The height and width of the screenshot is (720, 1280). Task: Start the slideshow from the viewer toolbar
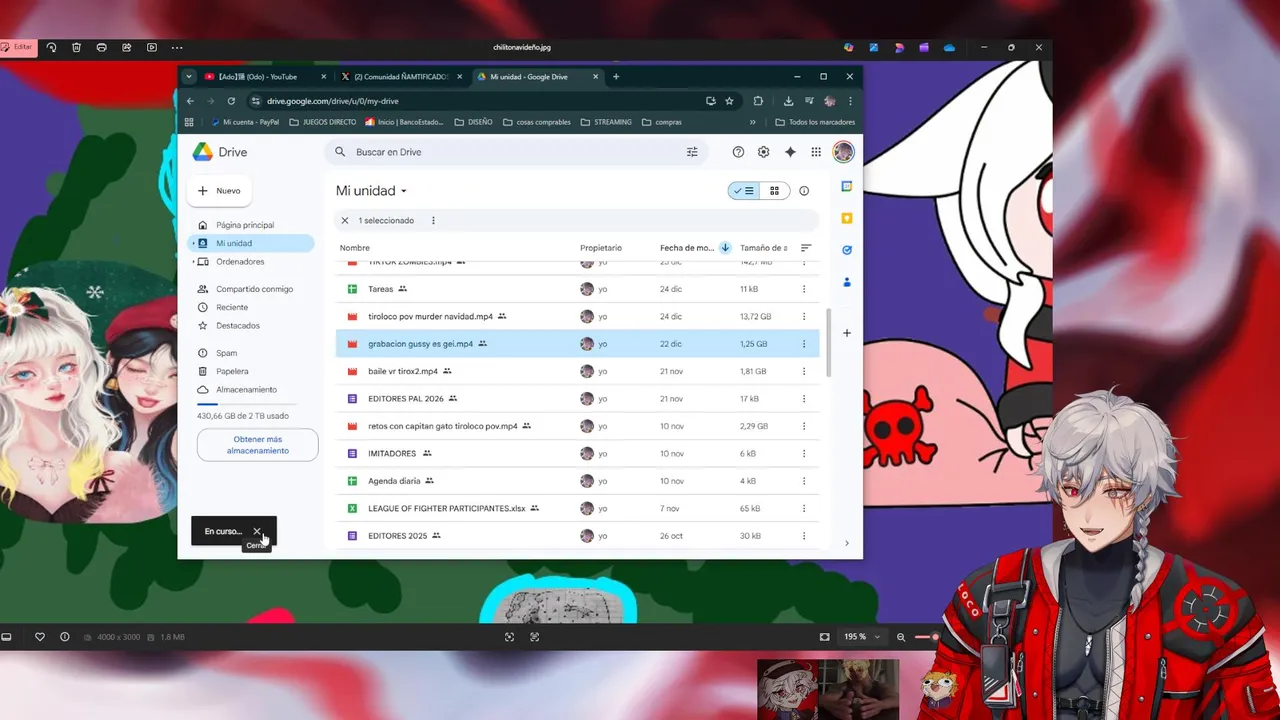click(x=152, y=47)
